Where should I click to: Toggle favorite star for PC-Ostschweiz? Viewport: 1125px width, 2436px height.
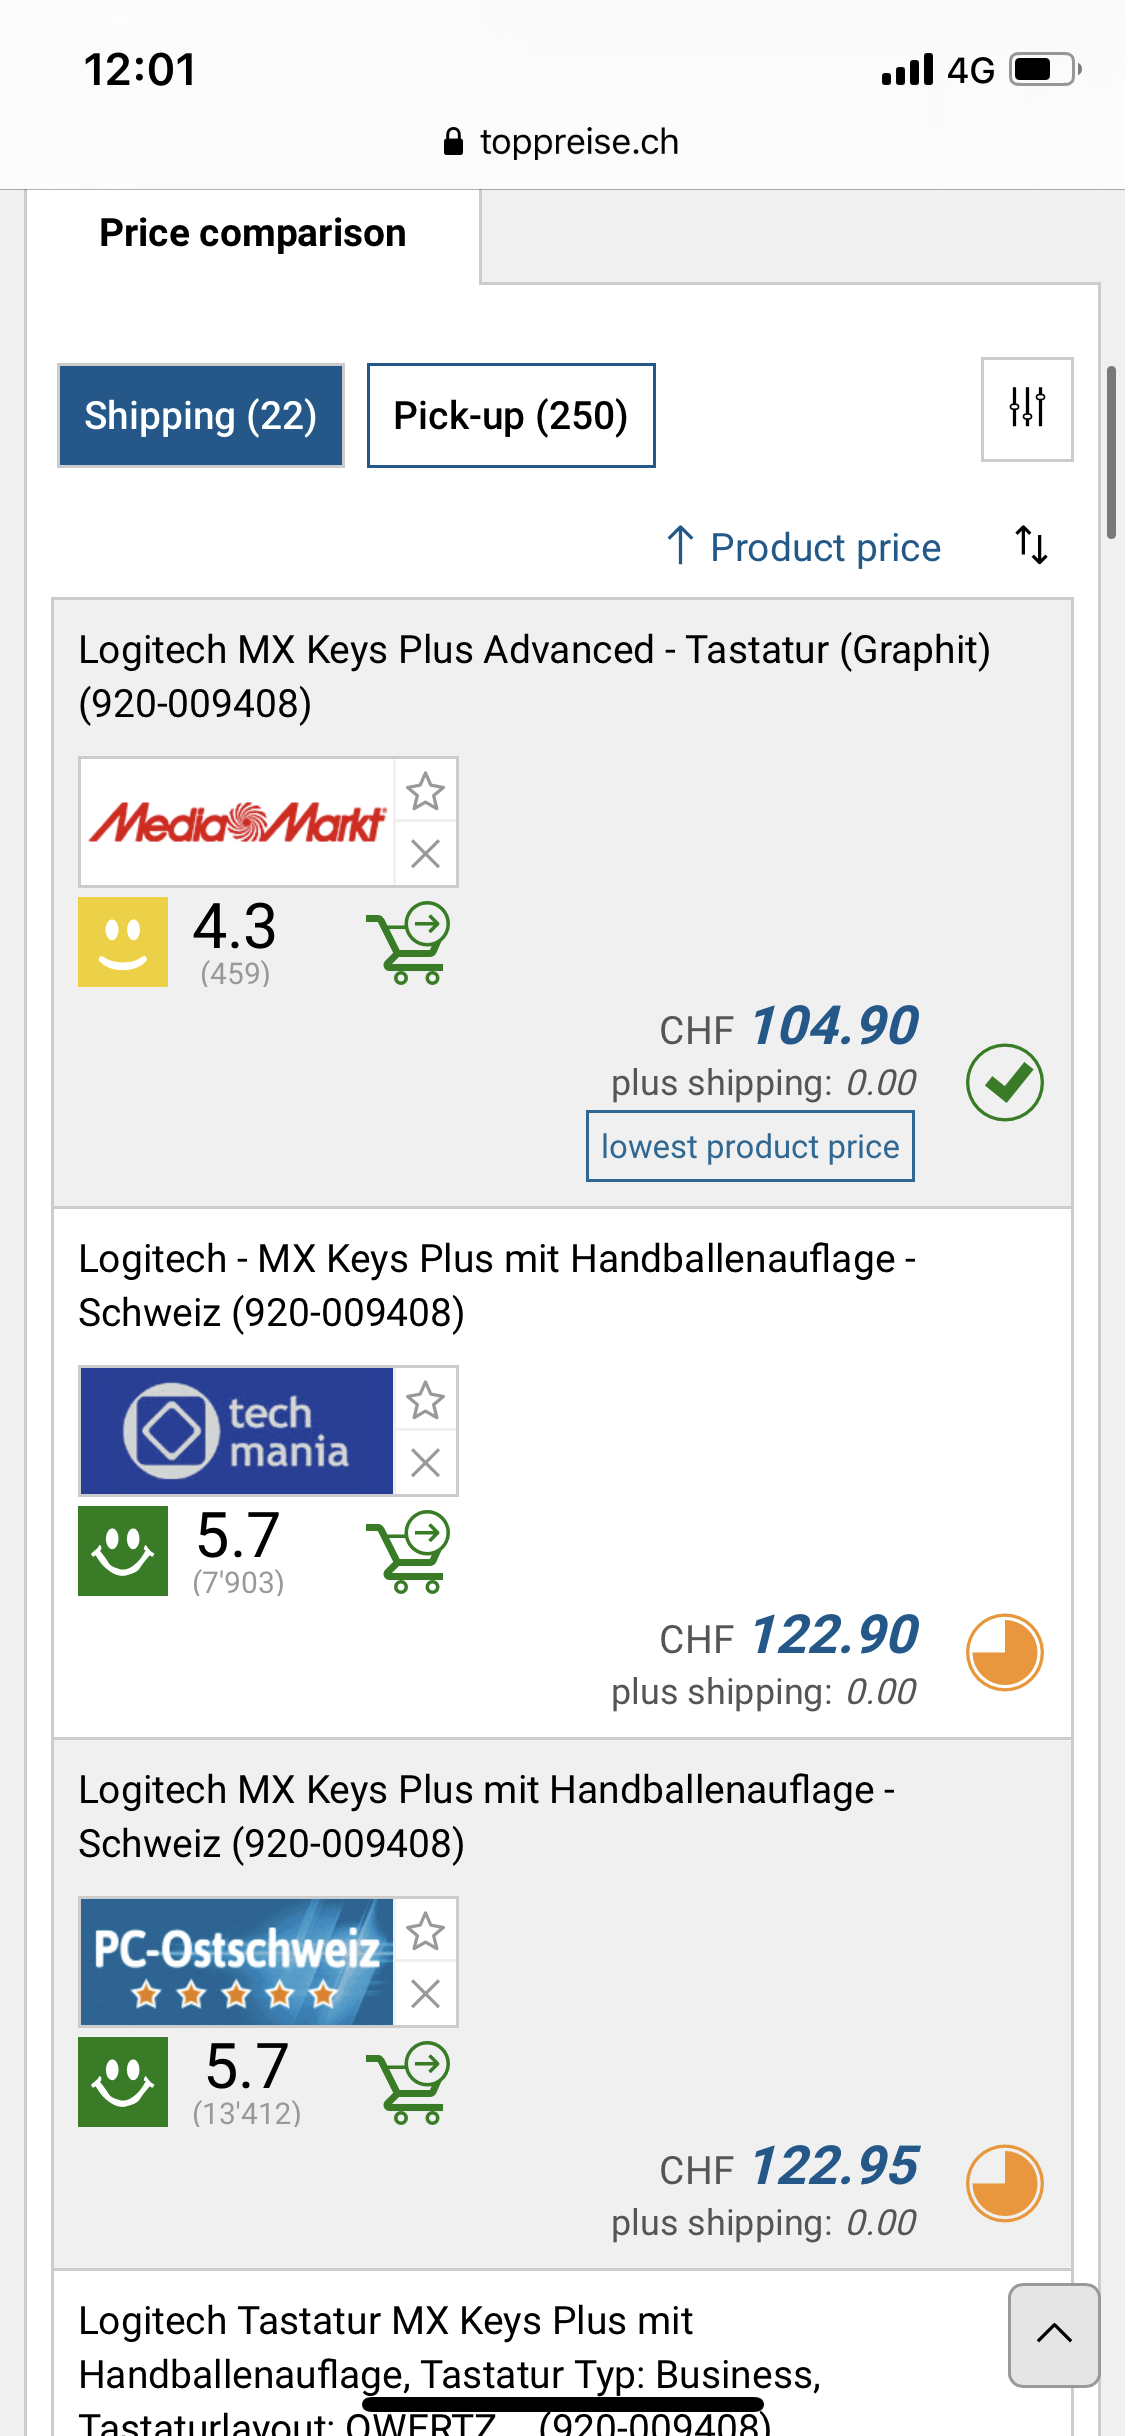pyautogui.click(x=426, y=1932)
